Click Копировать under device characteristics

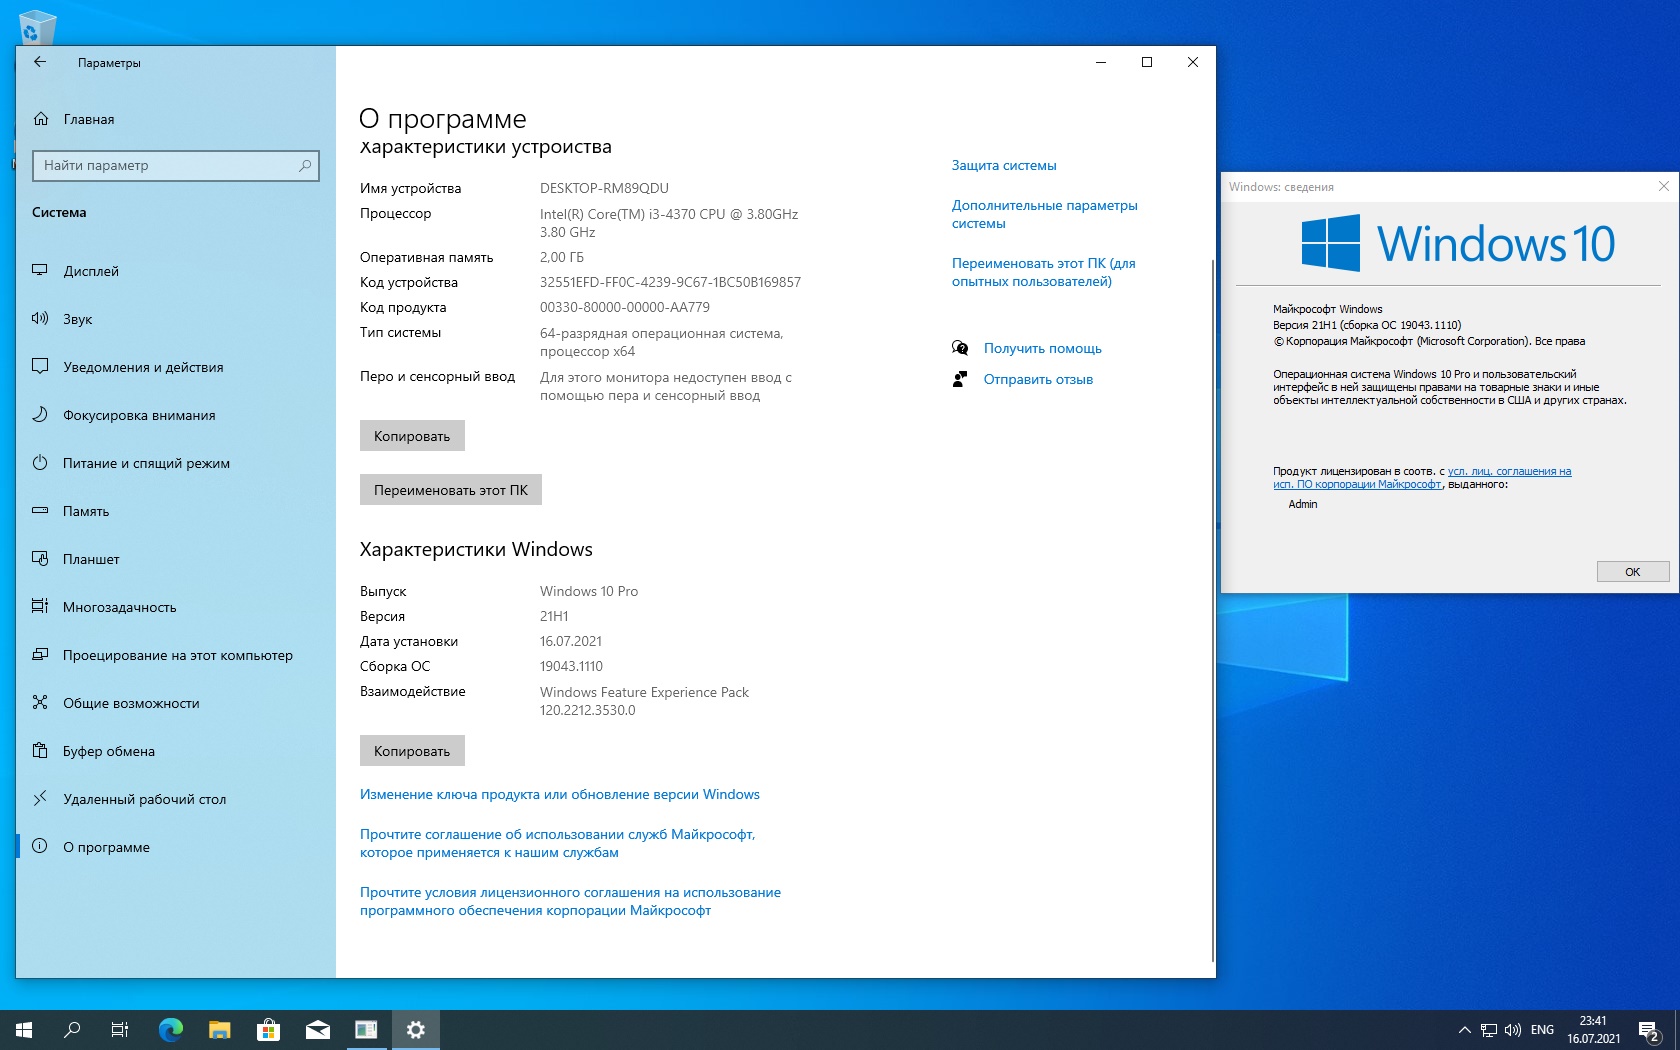pyautogui.click(x=412, y=436)
